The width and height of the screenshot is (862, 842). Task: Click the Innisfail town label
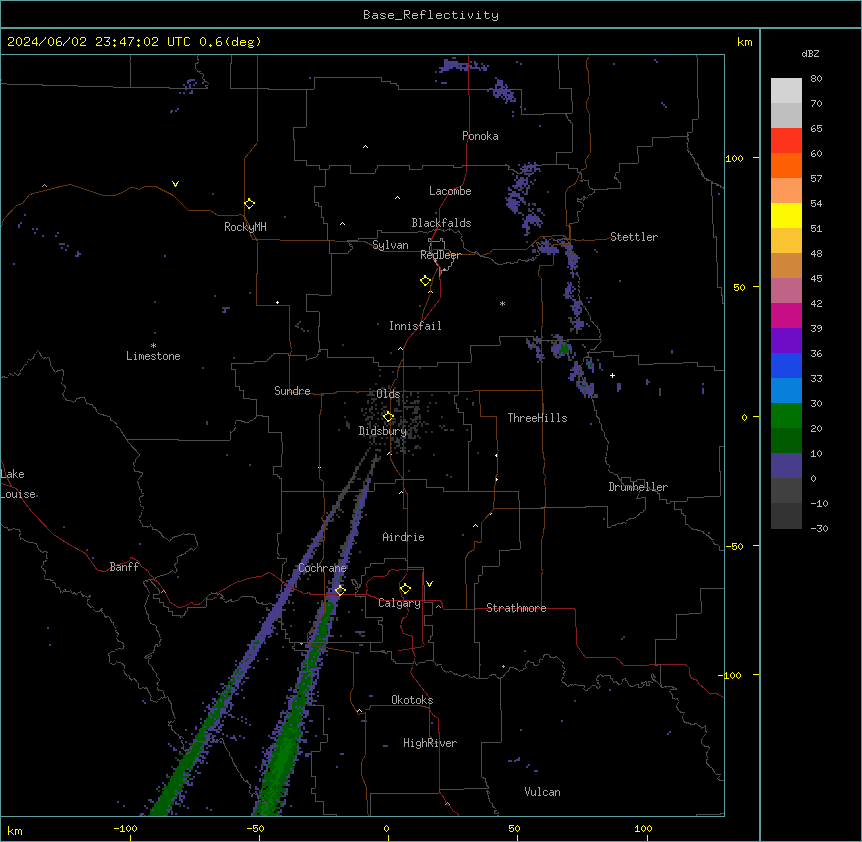click(x=415, y=326)
